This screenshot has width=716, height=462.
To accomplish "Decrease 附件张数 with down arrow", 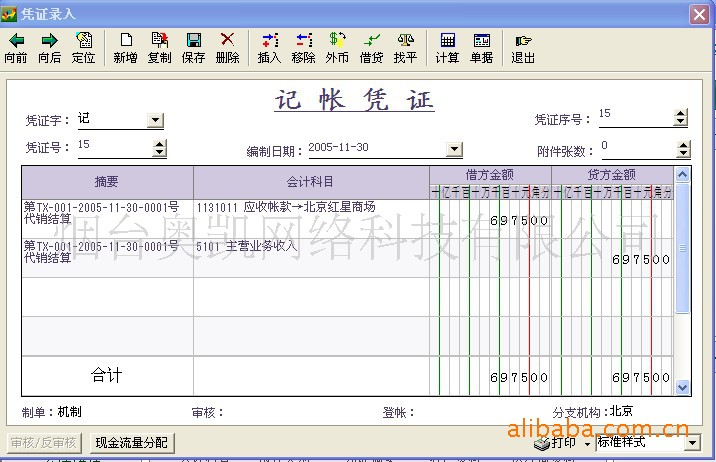I will (683, 154).
